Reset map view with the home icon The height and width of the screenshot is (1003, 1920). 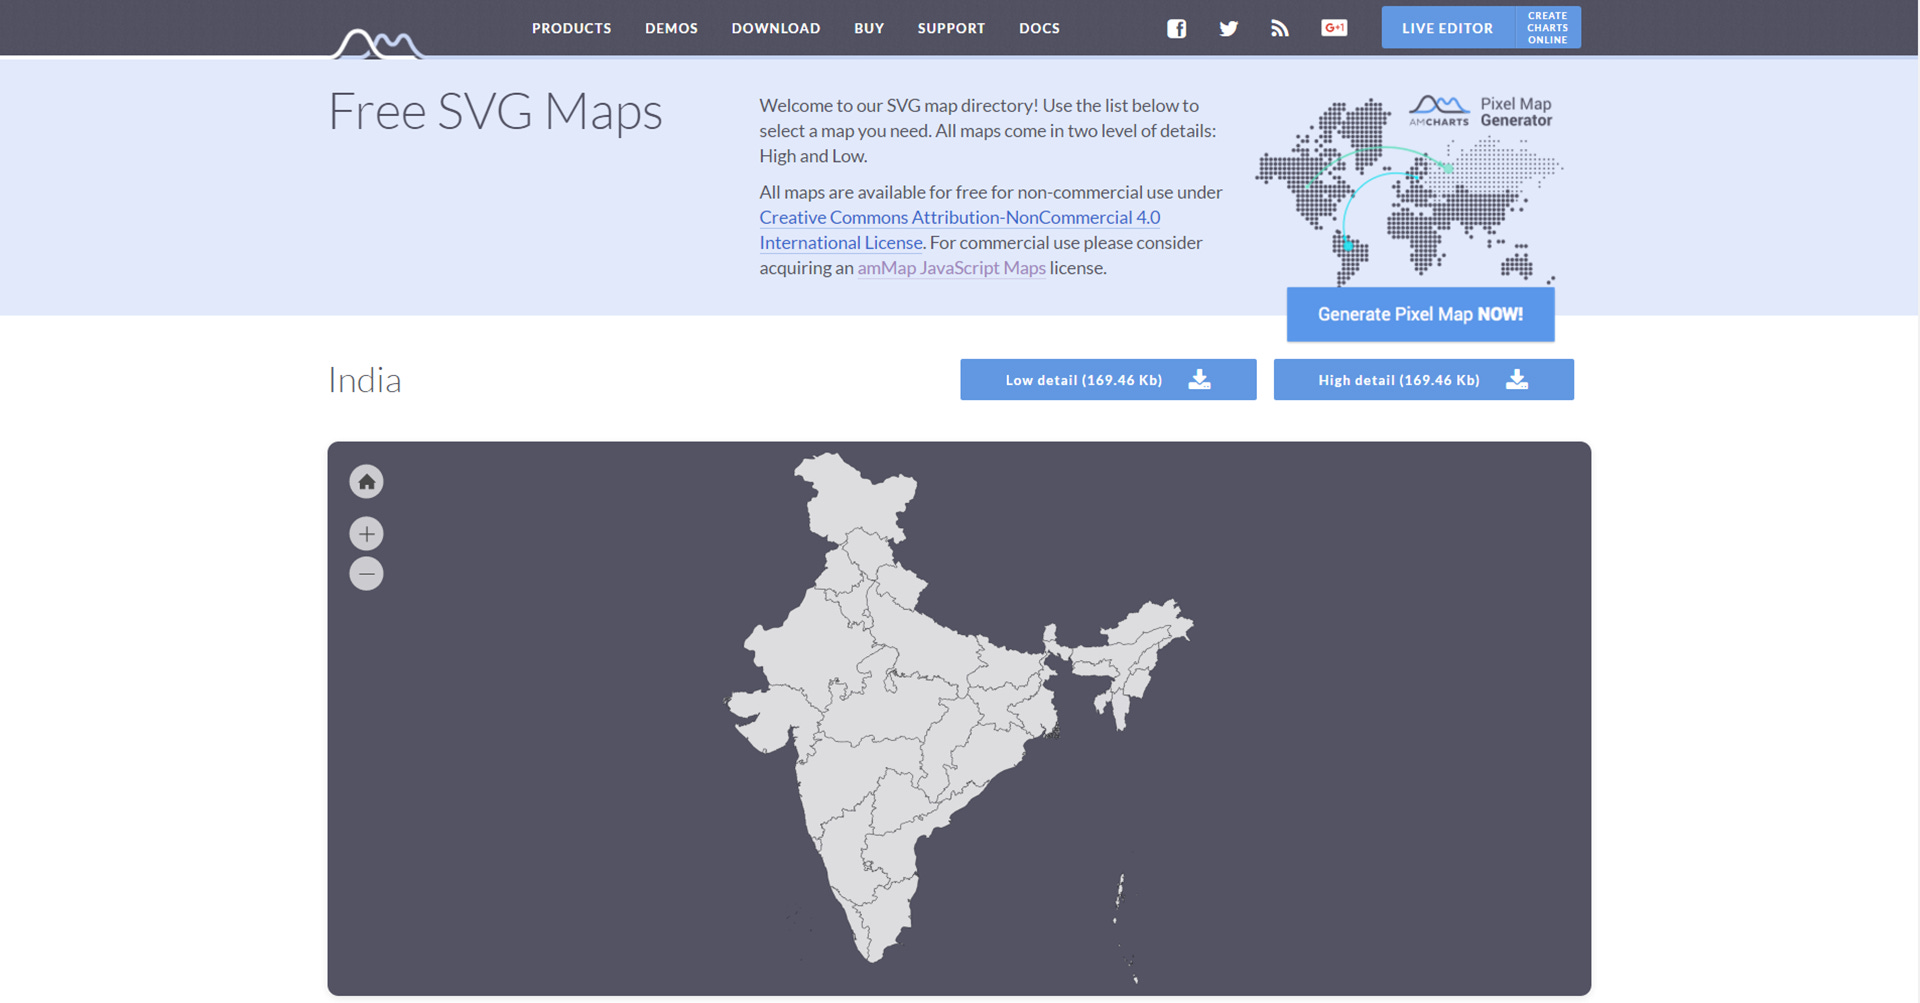(x=366, y=481)
